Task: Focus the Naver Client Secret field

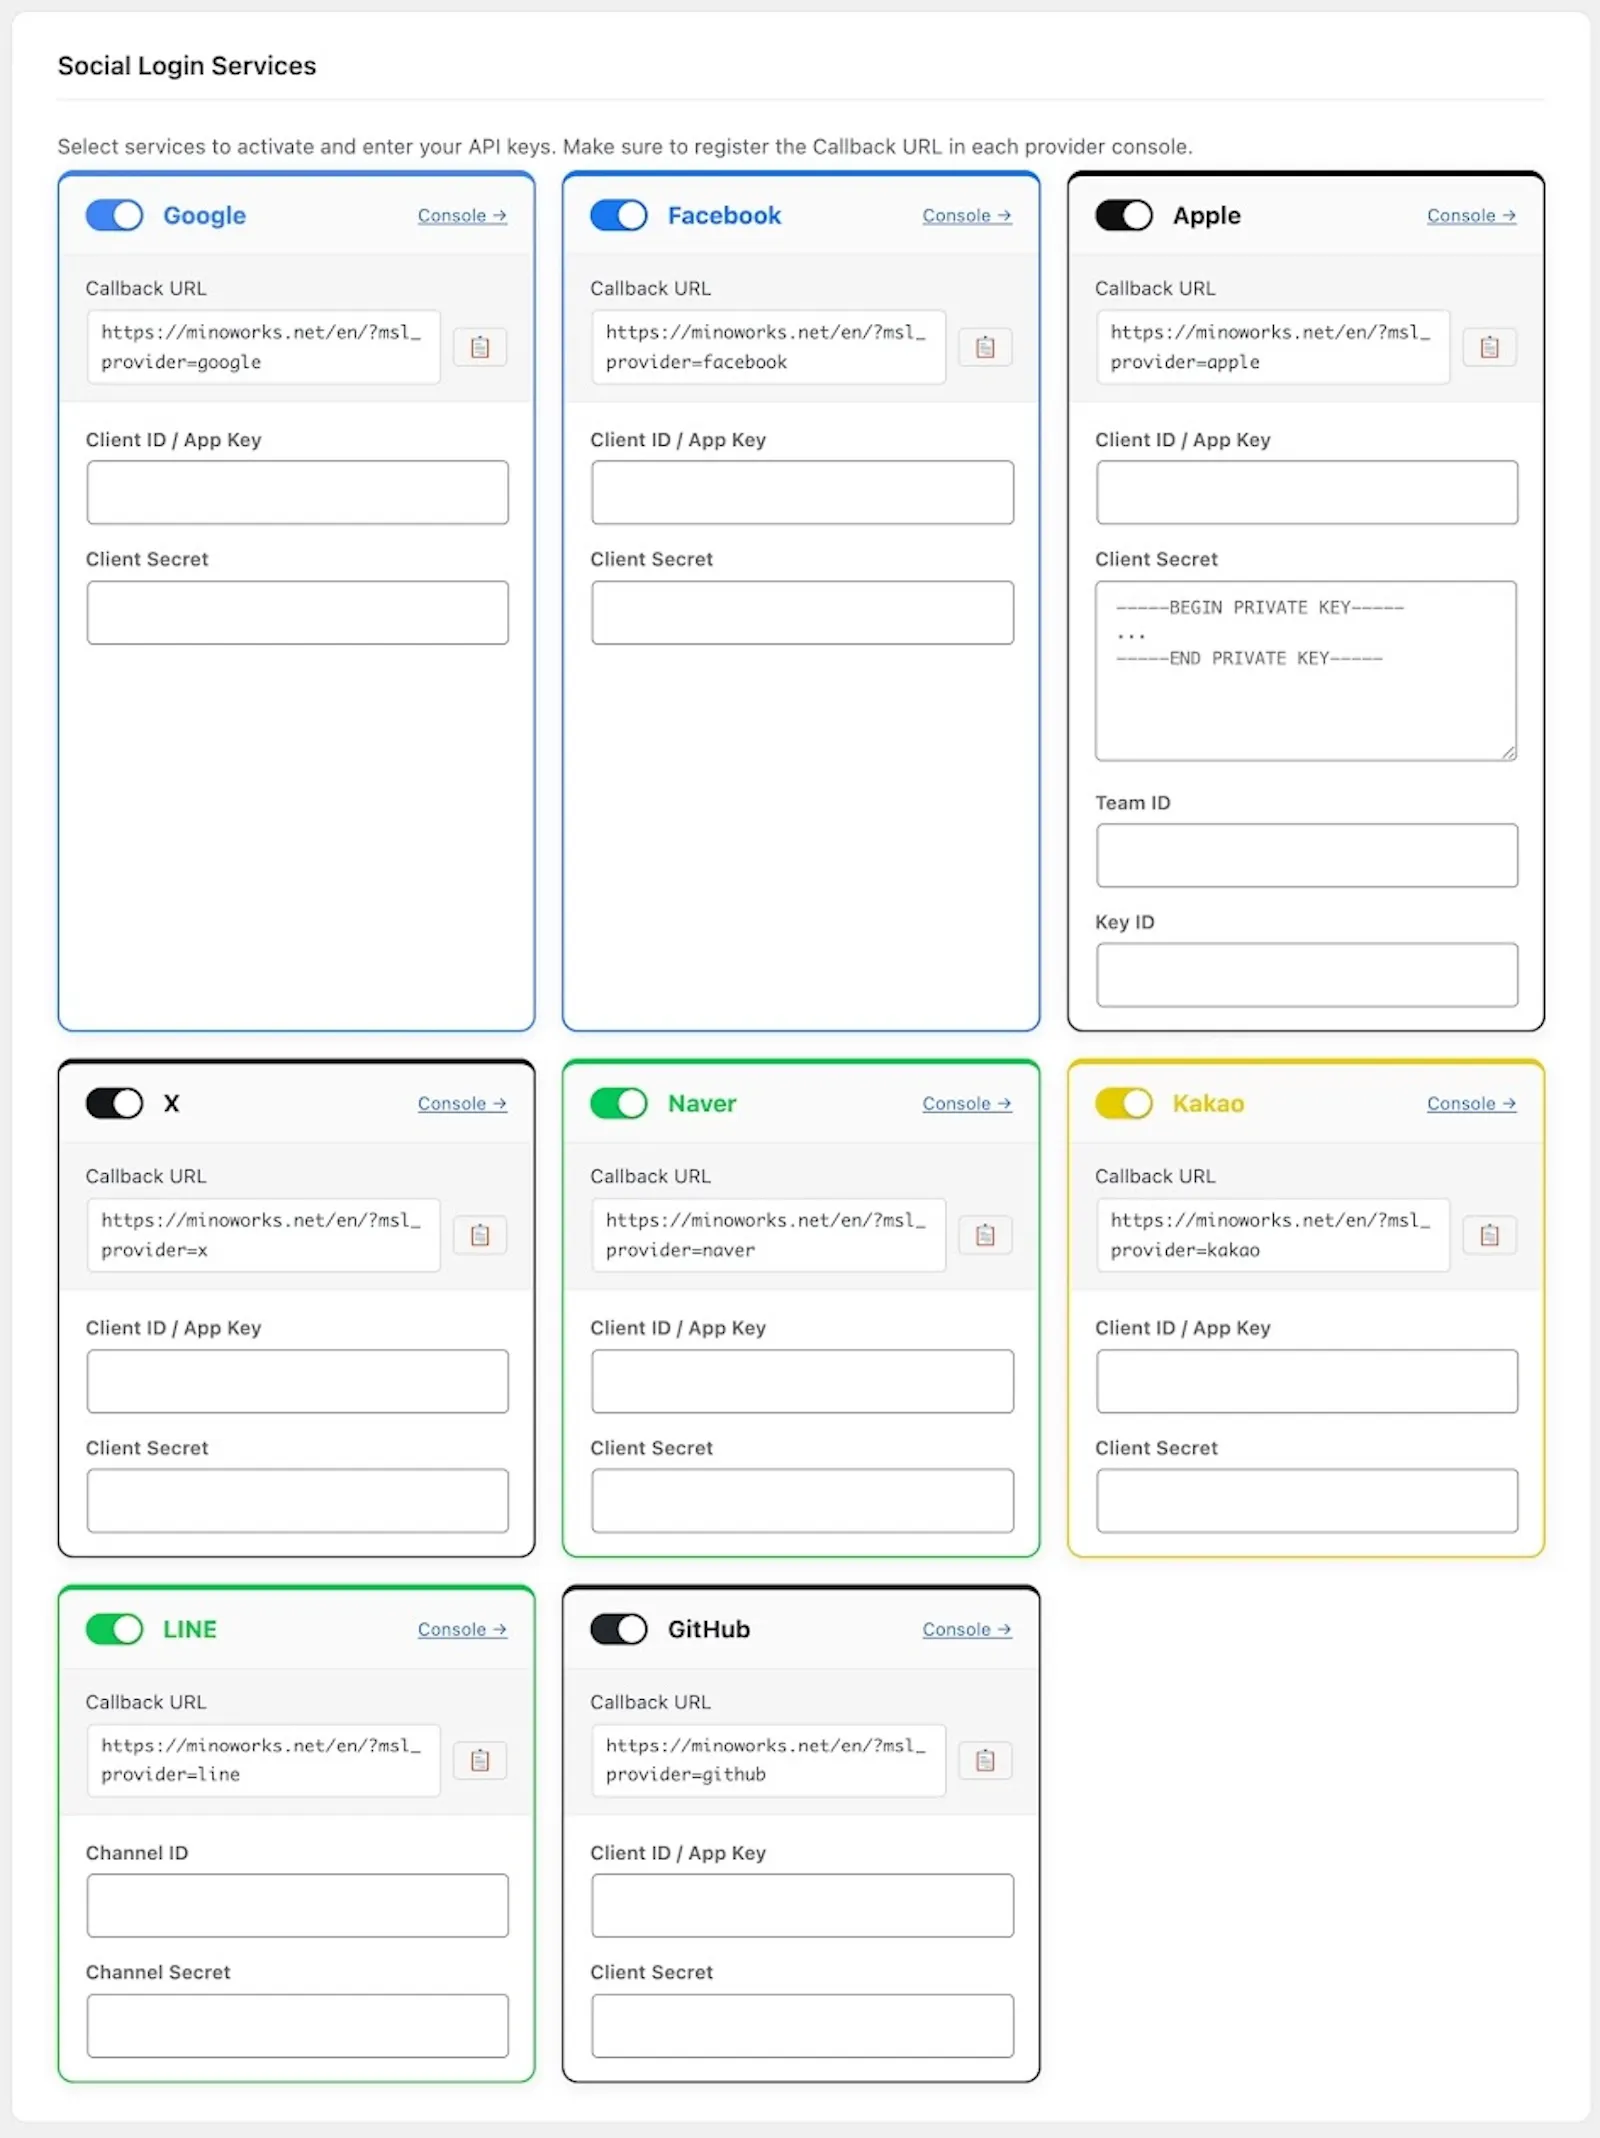Action: click(802, 1500)
